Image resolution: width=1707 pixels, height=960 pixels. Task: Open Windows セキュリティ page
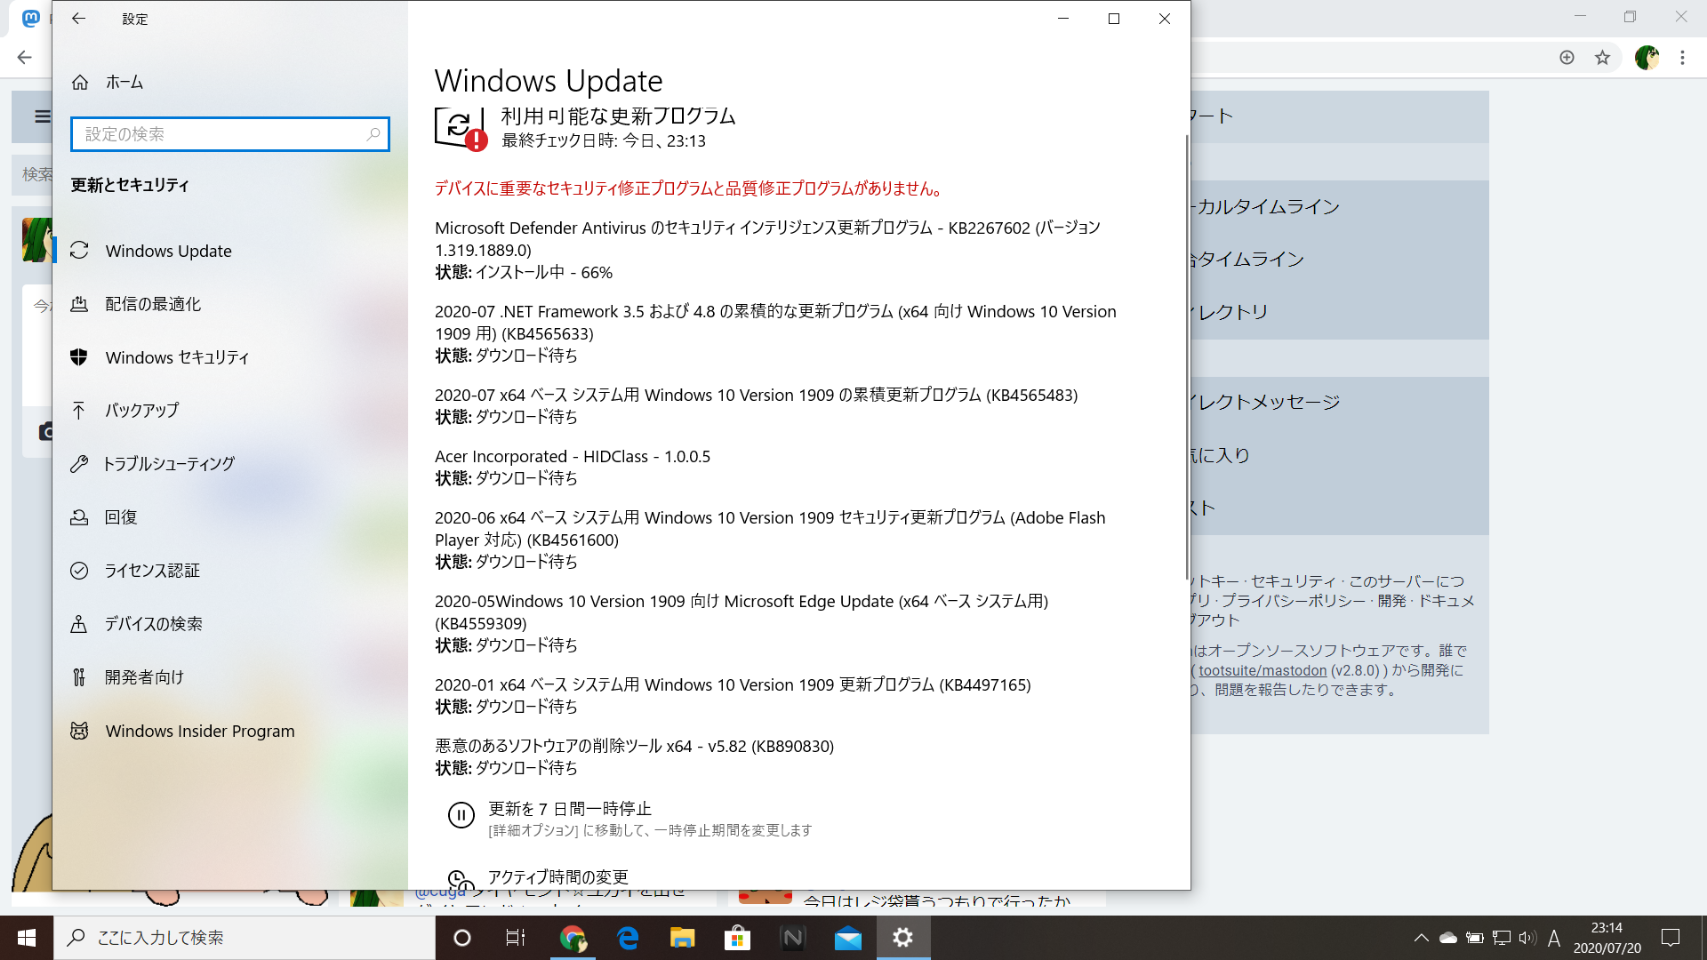(230, 357)
